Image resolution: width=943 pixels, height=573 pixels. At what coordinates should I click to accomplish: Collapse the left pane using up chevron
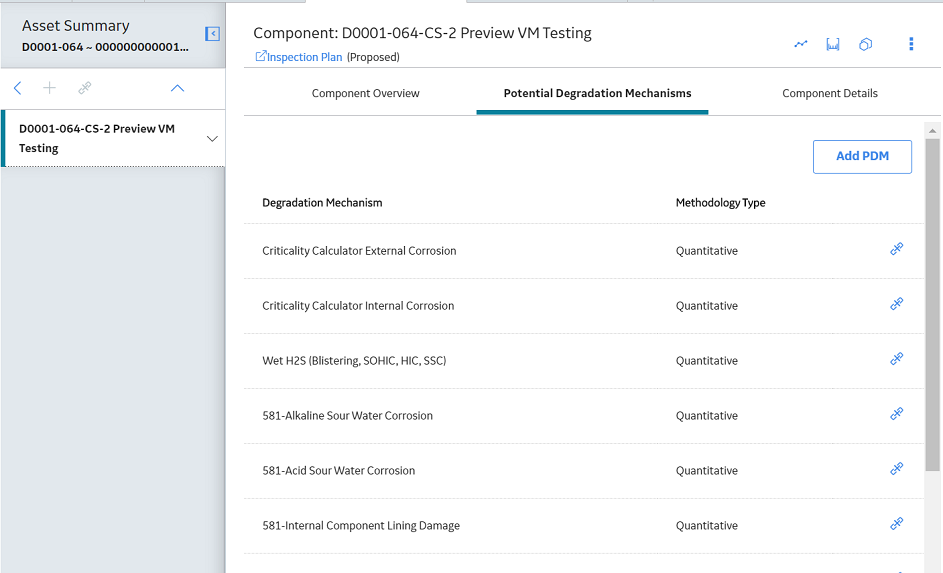177,88
